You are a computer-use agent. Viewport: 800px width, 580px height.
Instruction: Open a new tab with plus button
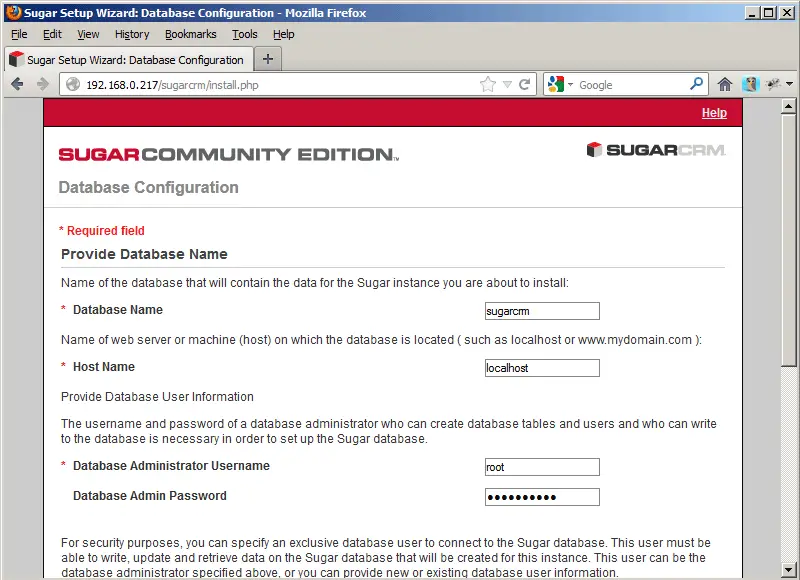pos(267,59)
